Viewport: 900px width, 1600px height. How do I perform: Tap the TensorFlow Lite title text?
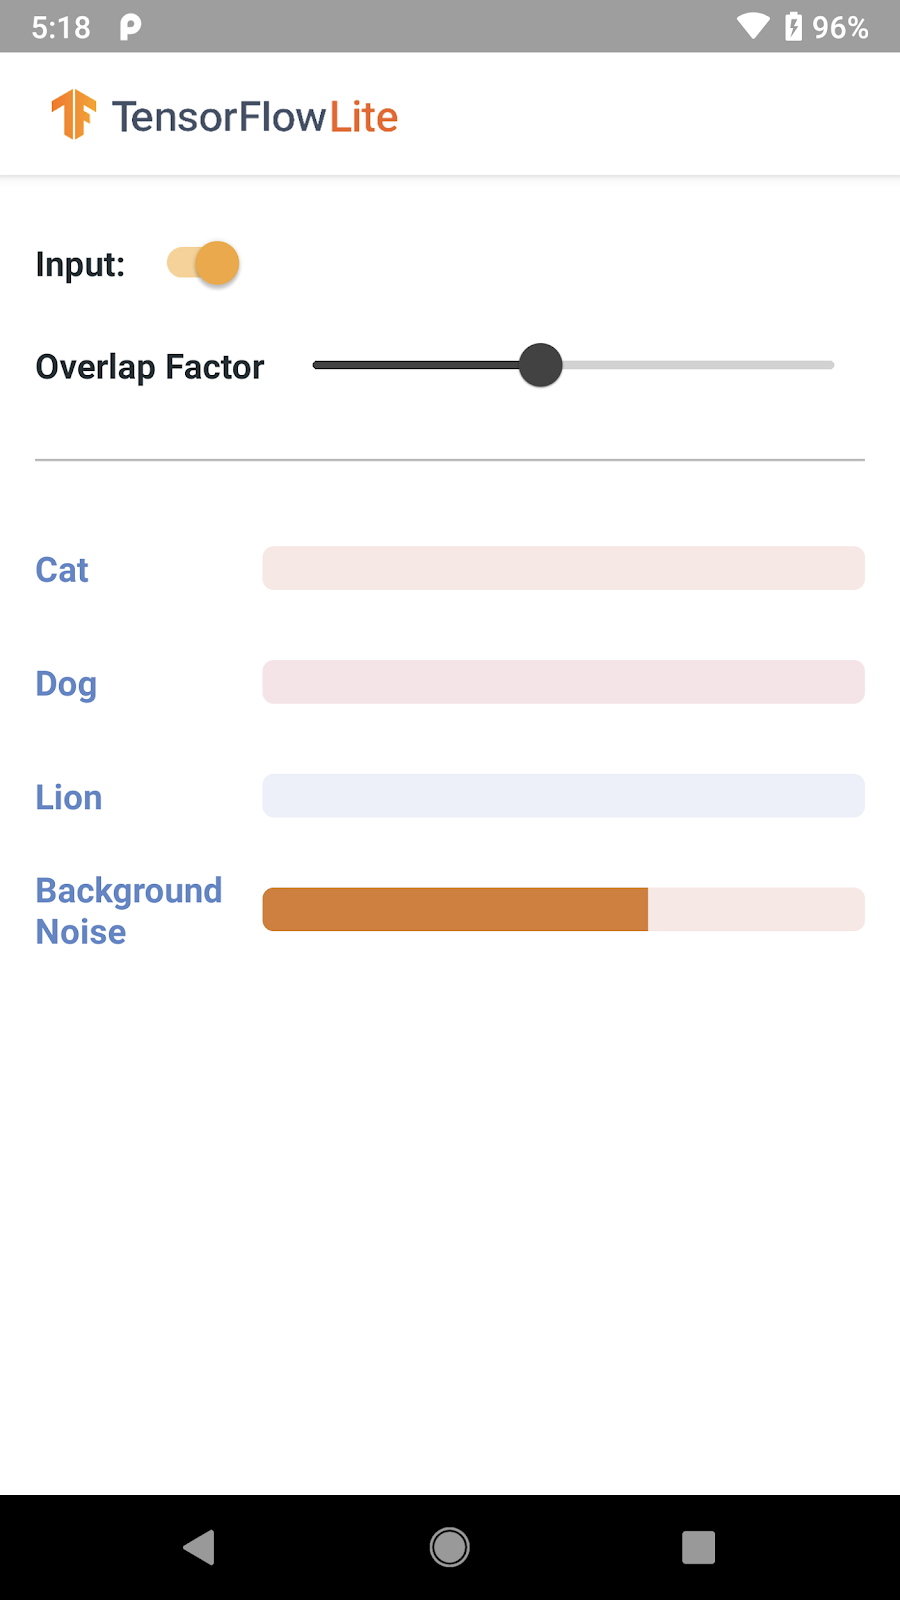255,117
